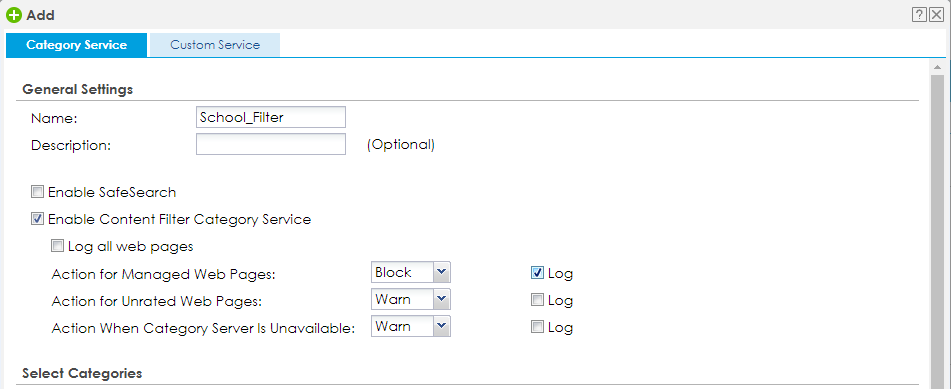Click the General Settings heading
Viewport: 951px width, 389px height.
[x=78, y=89]
